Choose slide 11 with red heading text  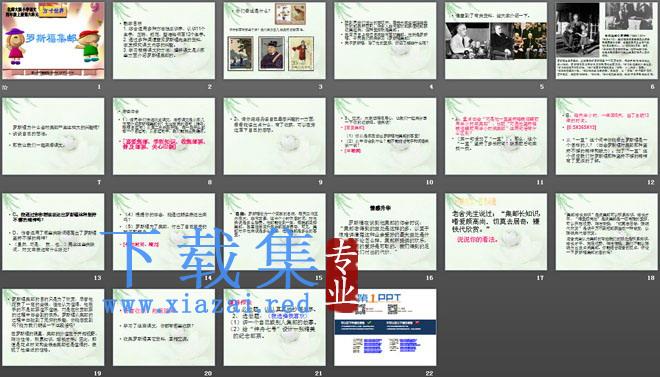tap(496, 136)
